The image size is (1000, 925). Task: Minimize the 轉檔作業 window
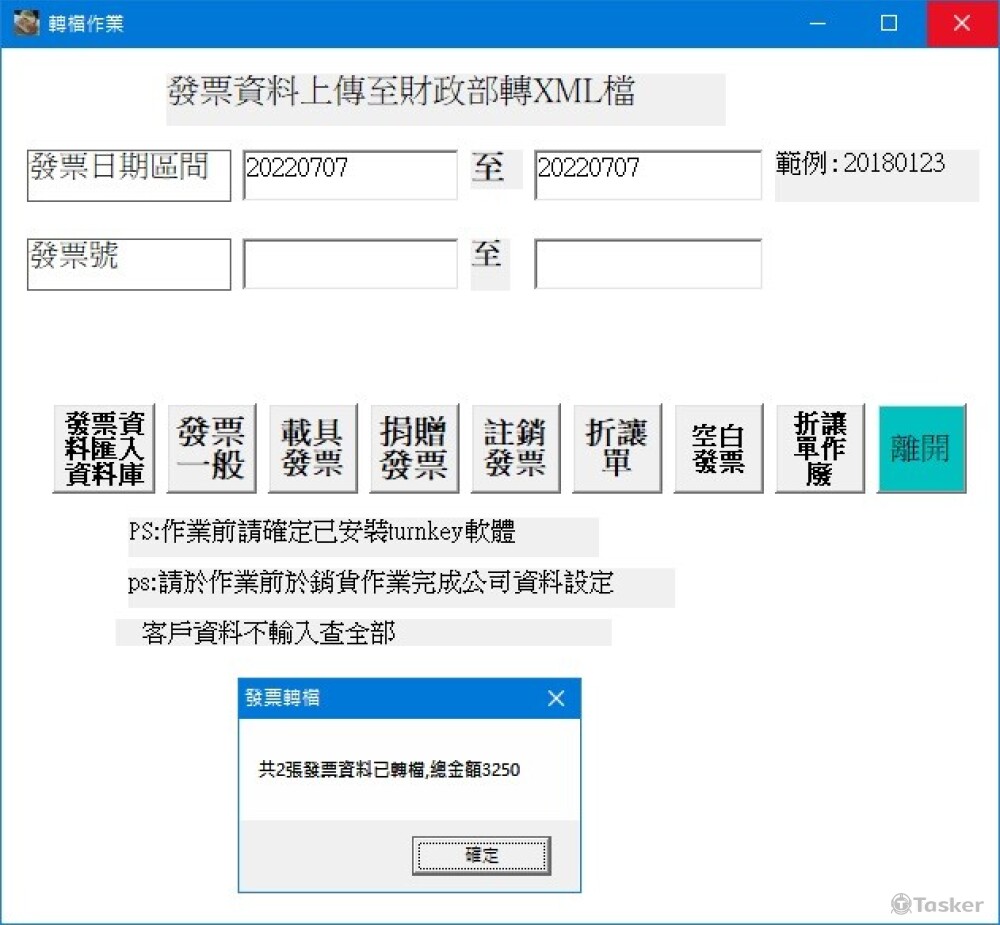pos(818,24)
